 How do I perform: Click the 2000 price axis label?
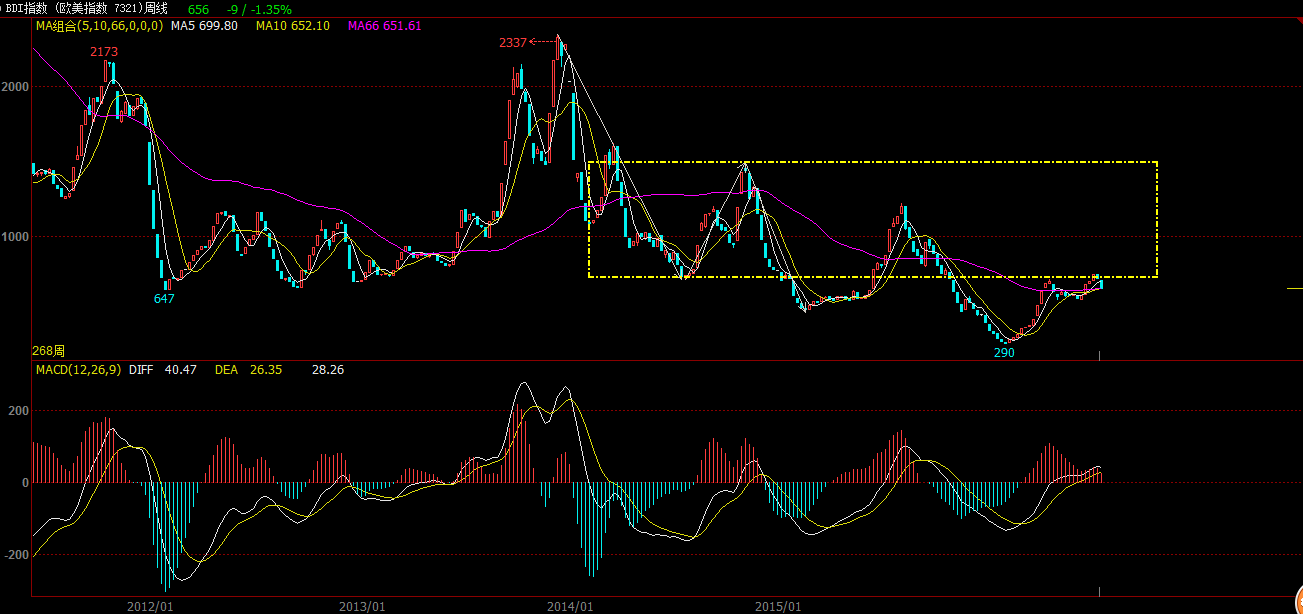[15, 87]
